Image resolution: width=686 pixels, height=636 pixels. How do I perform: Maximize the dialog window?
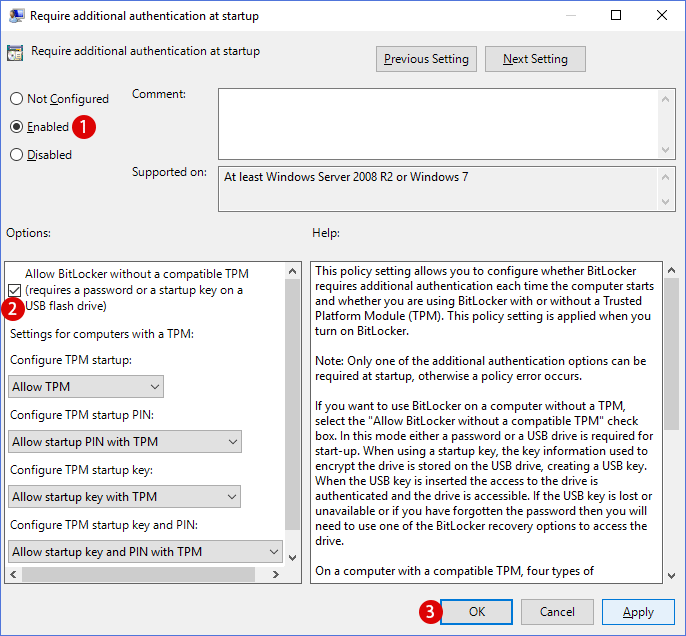pyautogui.click(x=616, y=15)
